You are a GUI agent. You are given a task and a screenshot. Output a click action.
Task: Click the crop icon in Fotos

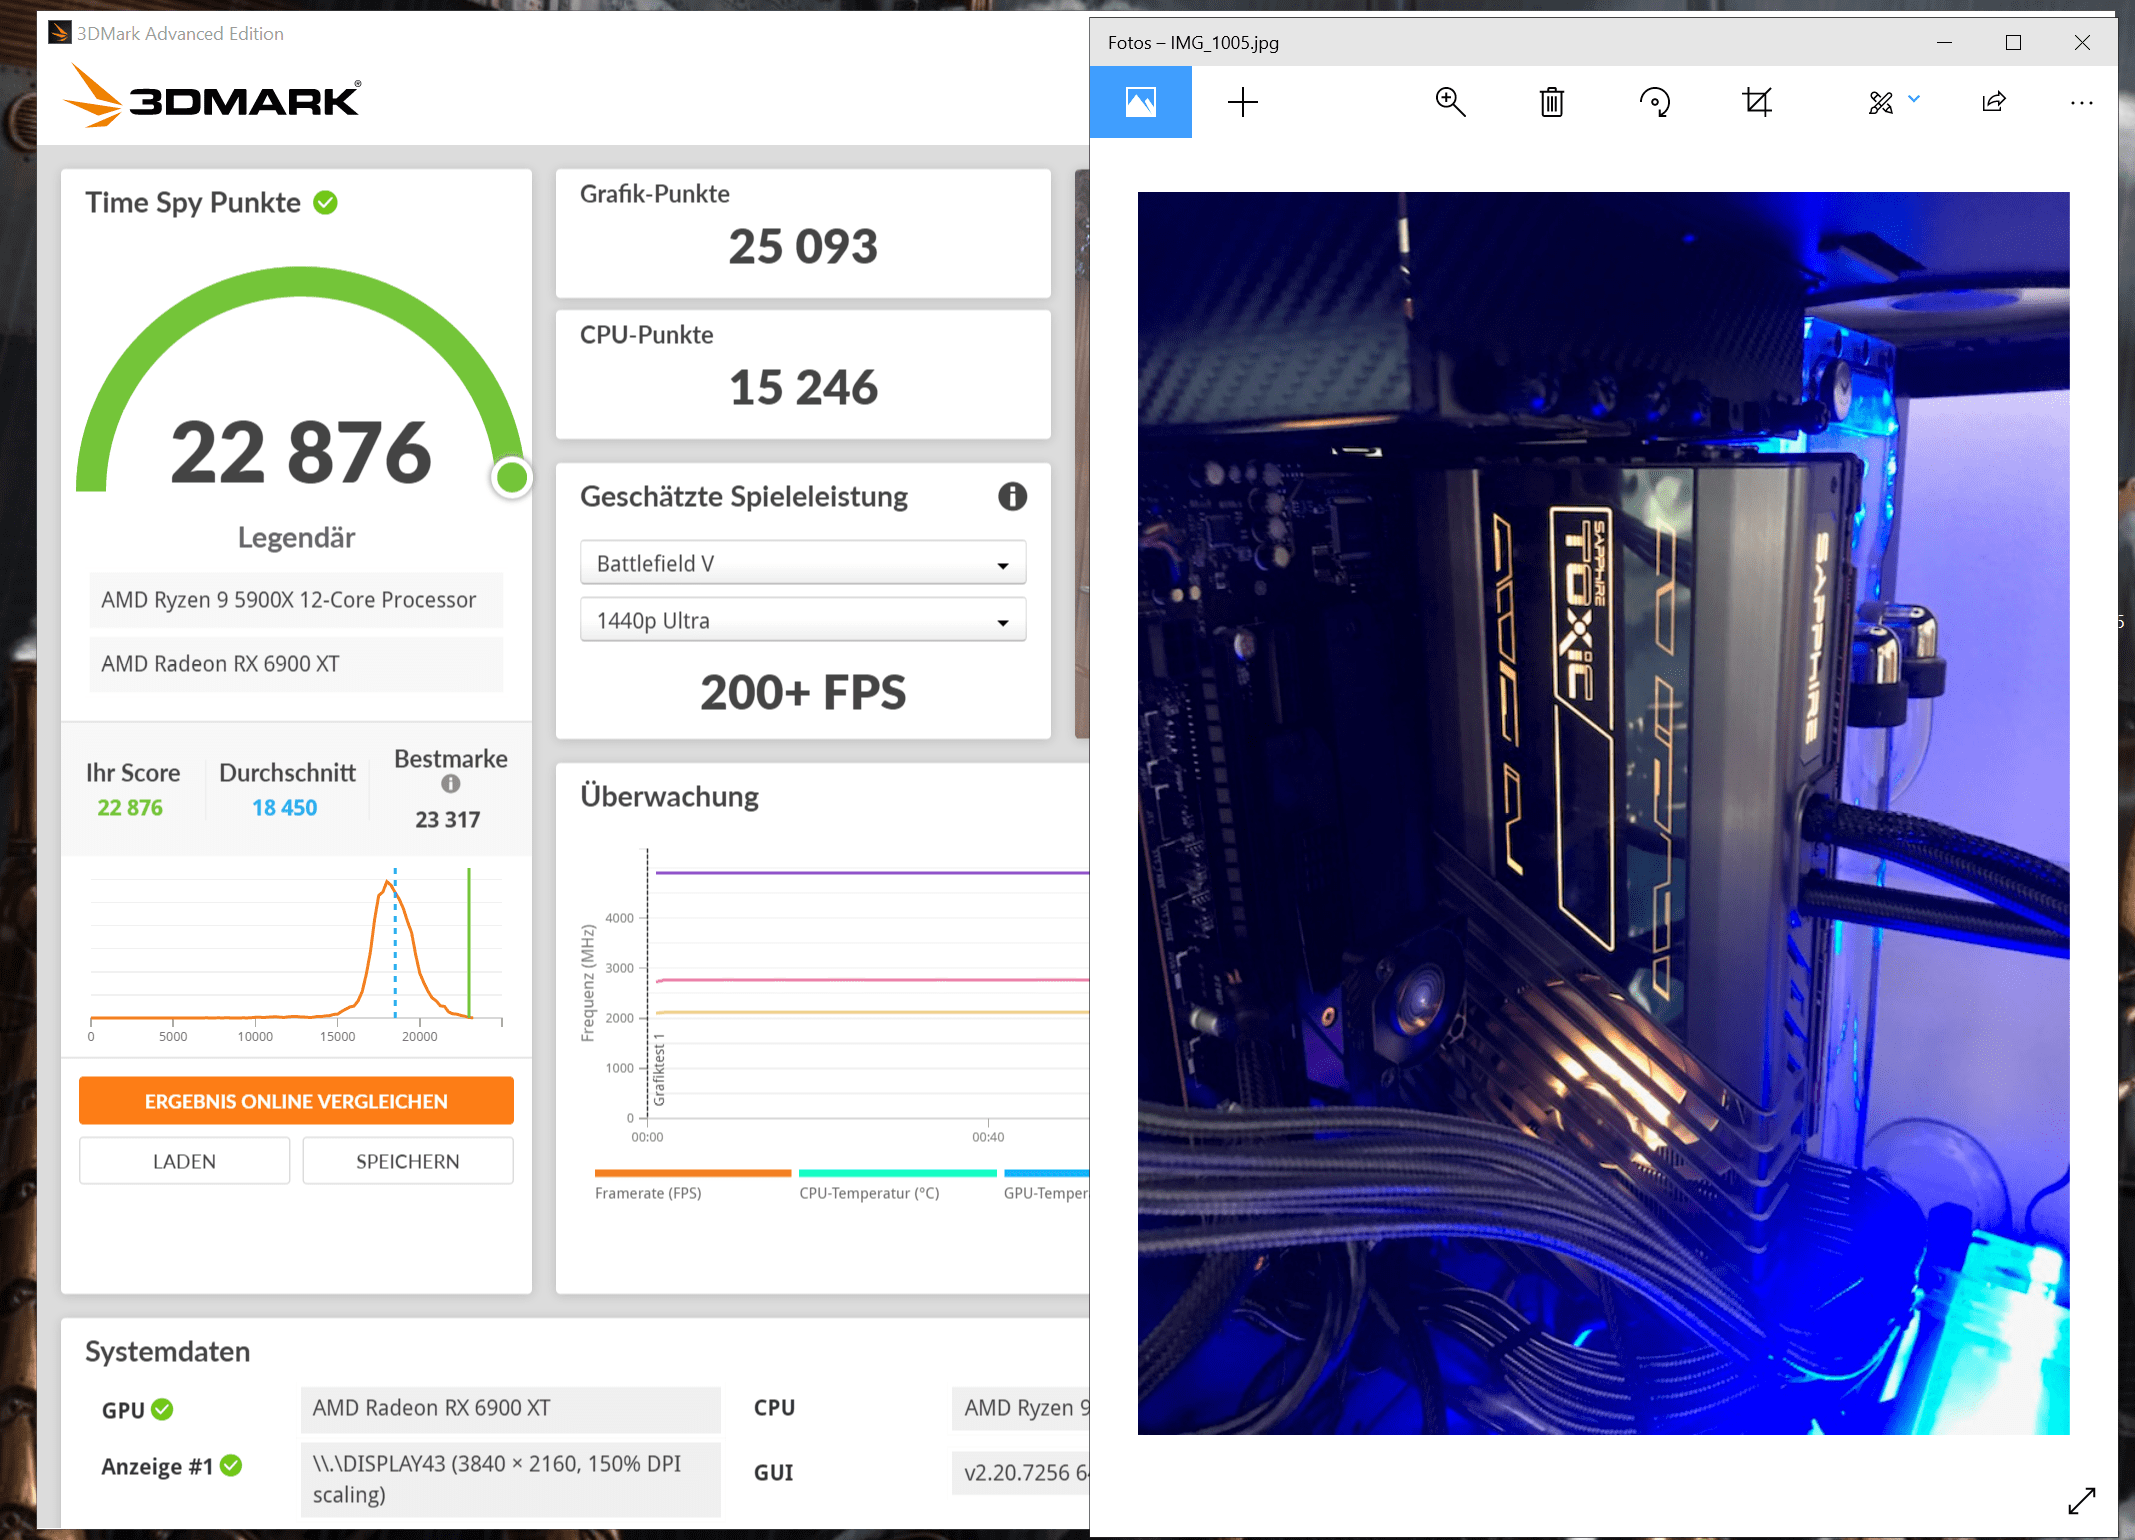[1757, 102]
